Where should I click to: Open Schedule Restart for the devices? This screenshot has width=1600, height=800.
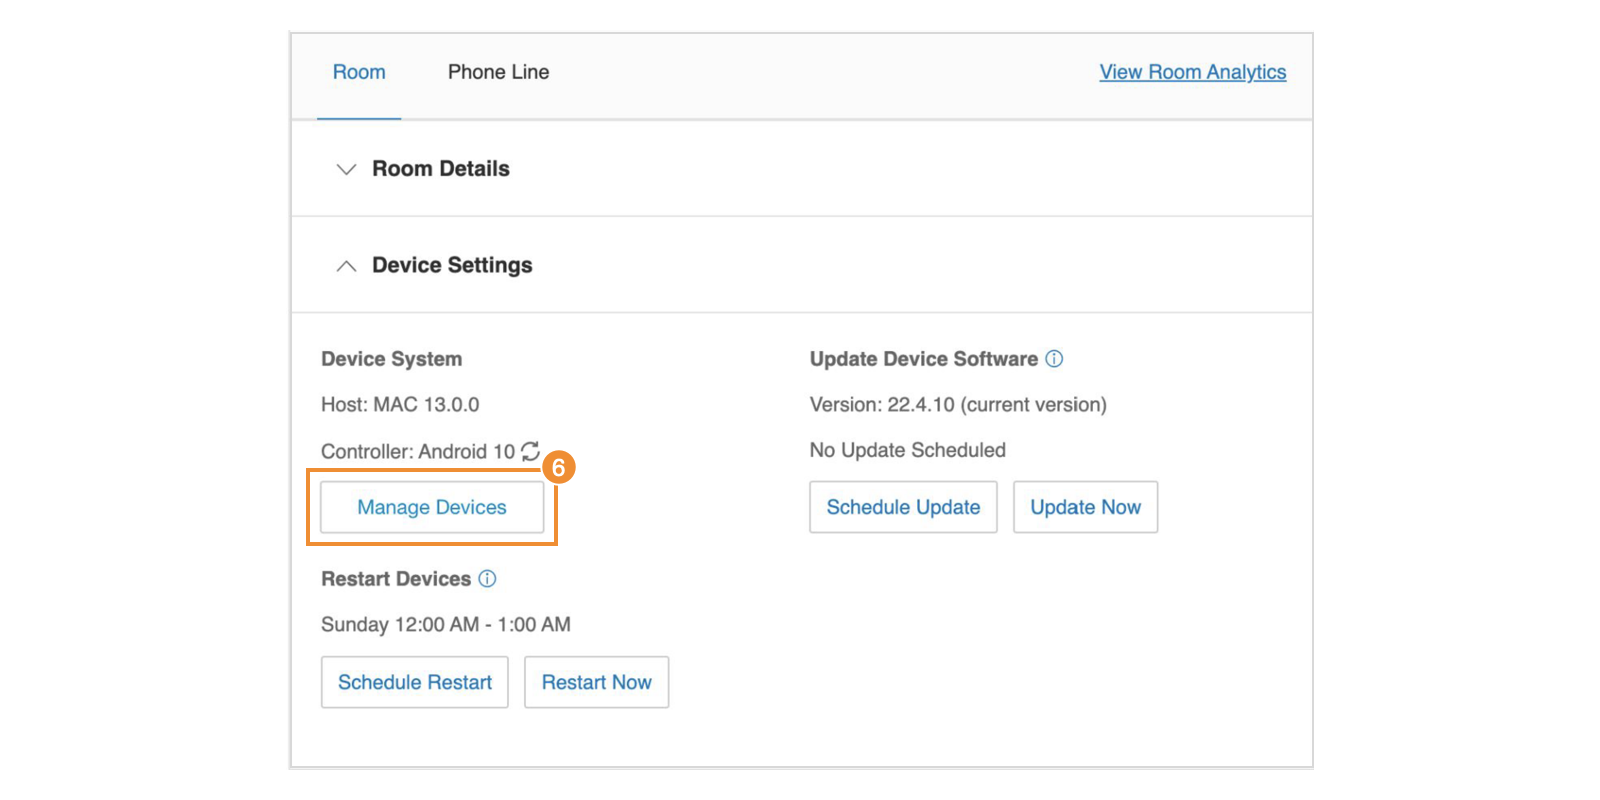[x=414, y=682]
